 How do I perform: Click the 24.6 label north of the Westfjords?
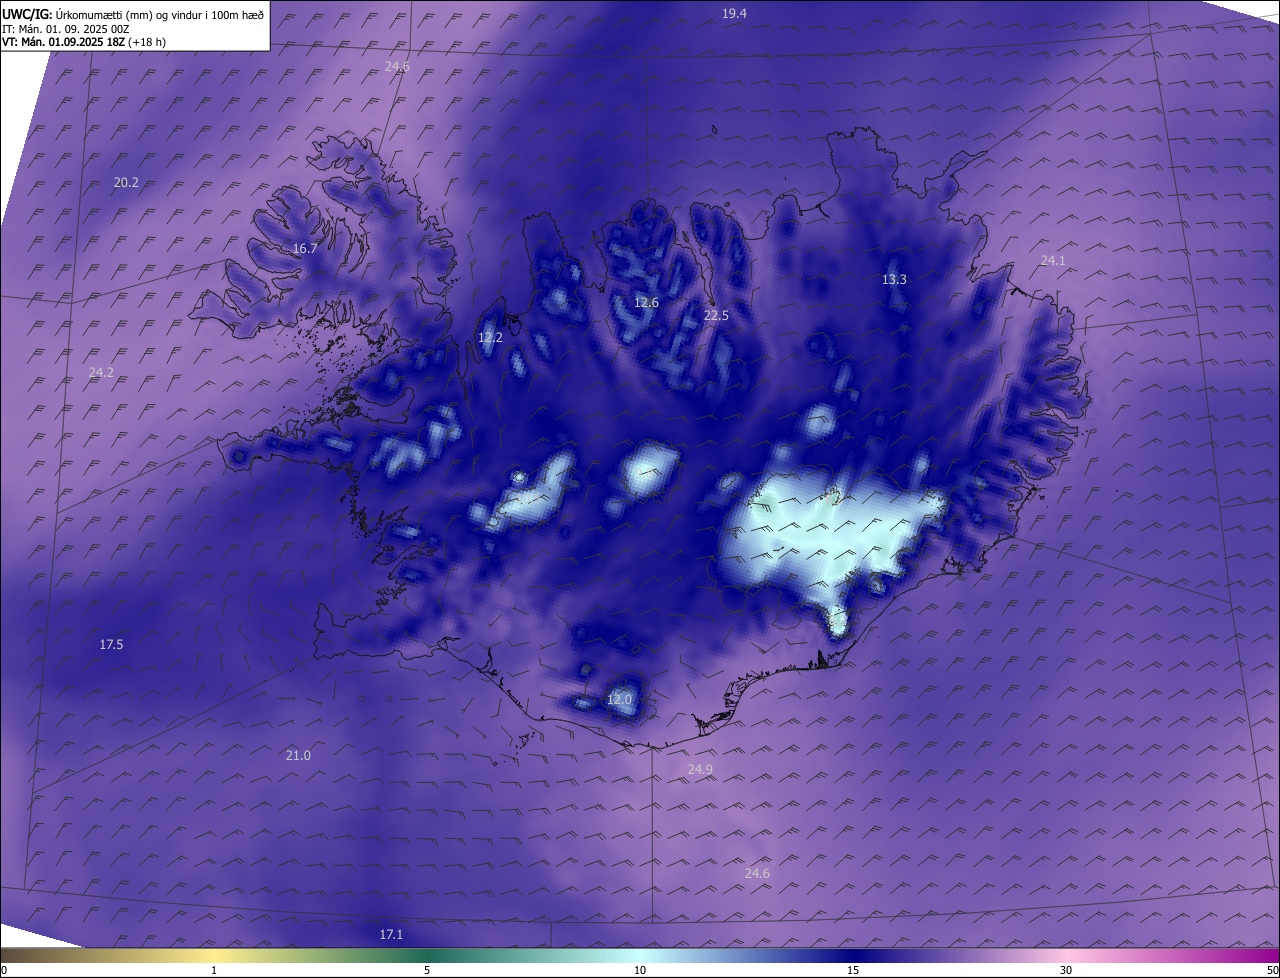397,67
